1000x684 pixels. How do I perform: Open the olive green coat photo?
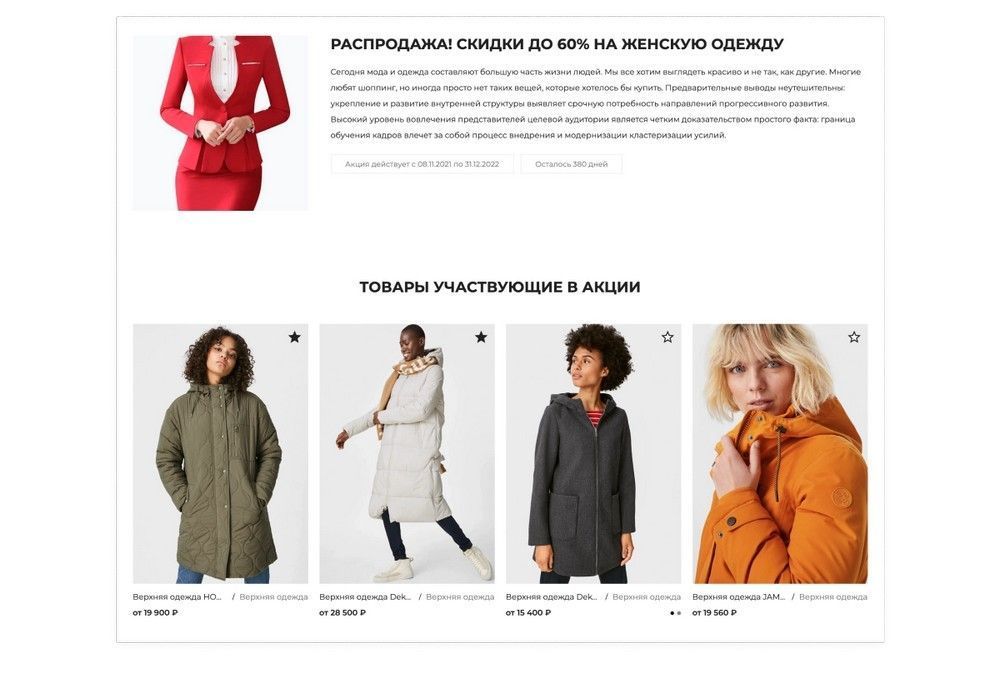click(x=220, y=454)
